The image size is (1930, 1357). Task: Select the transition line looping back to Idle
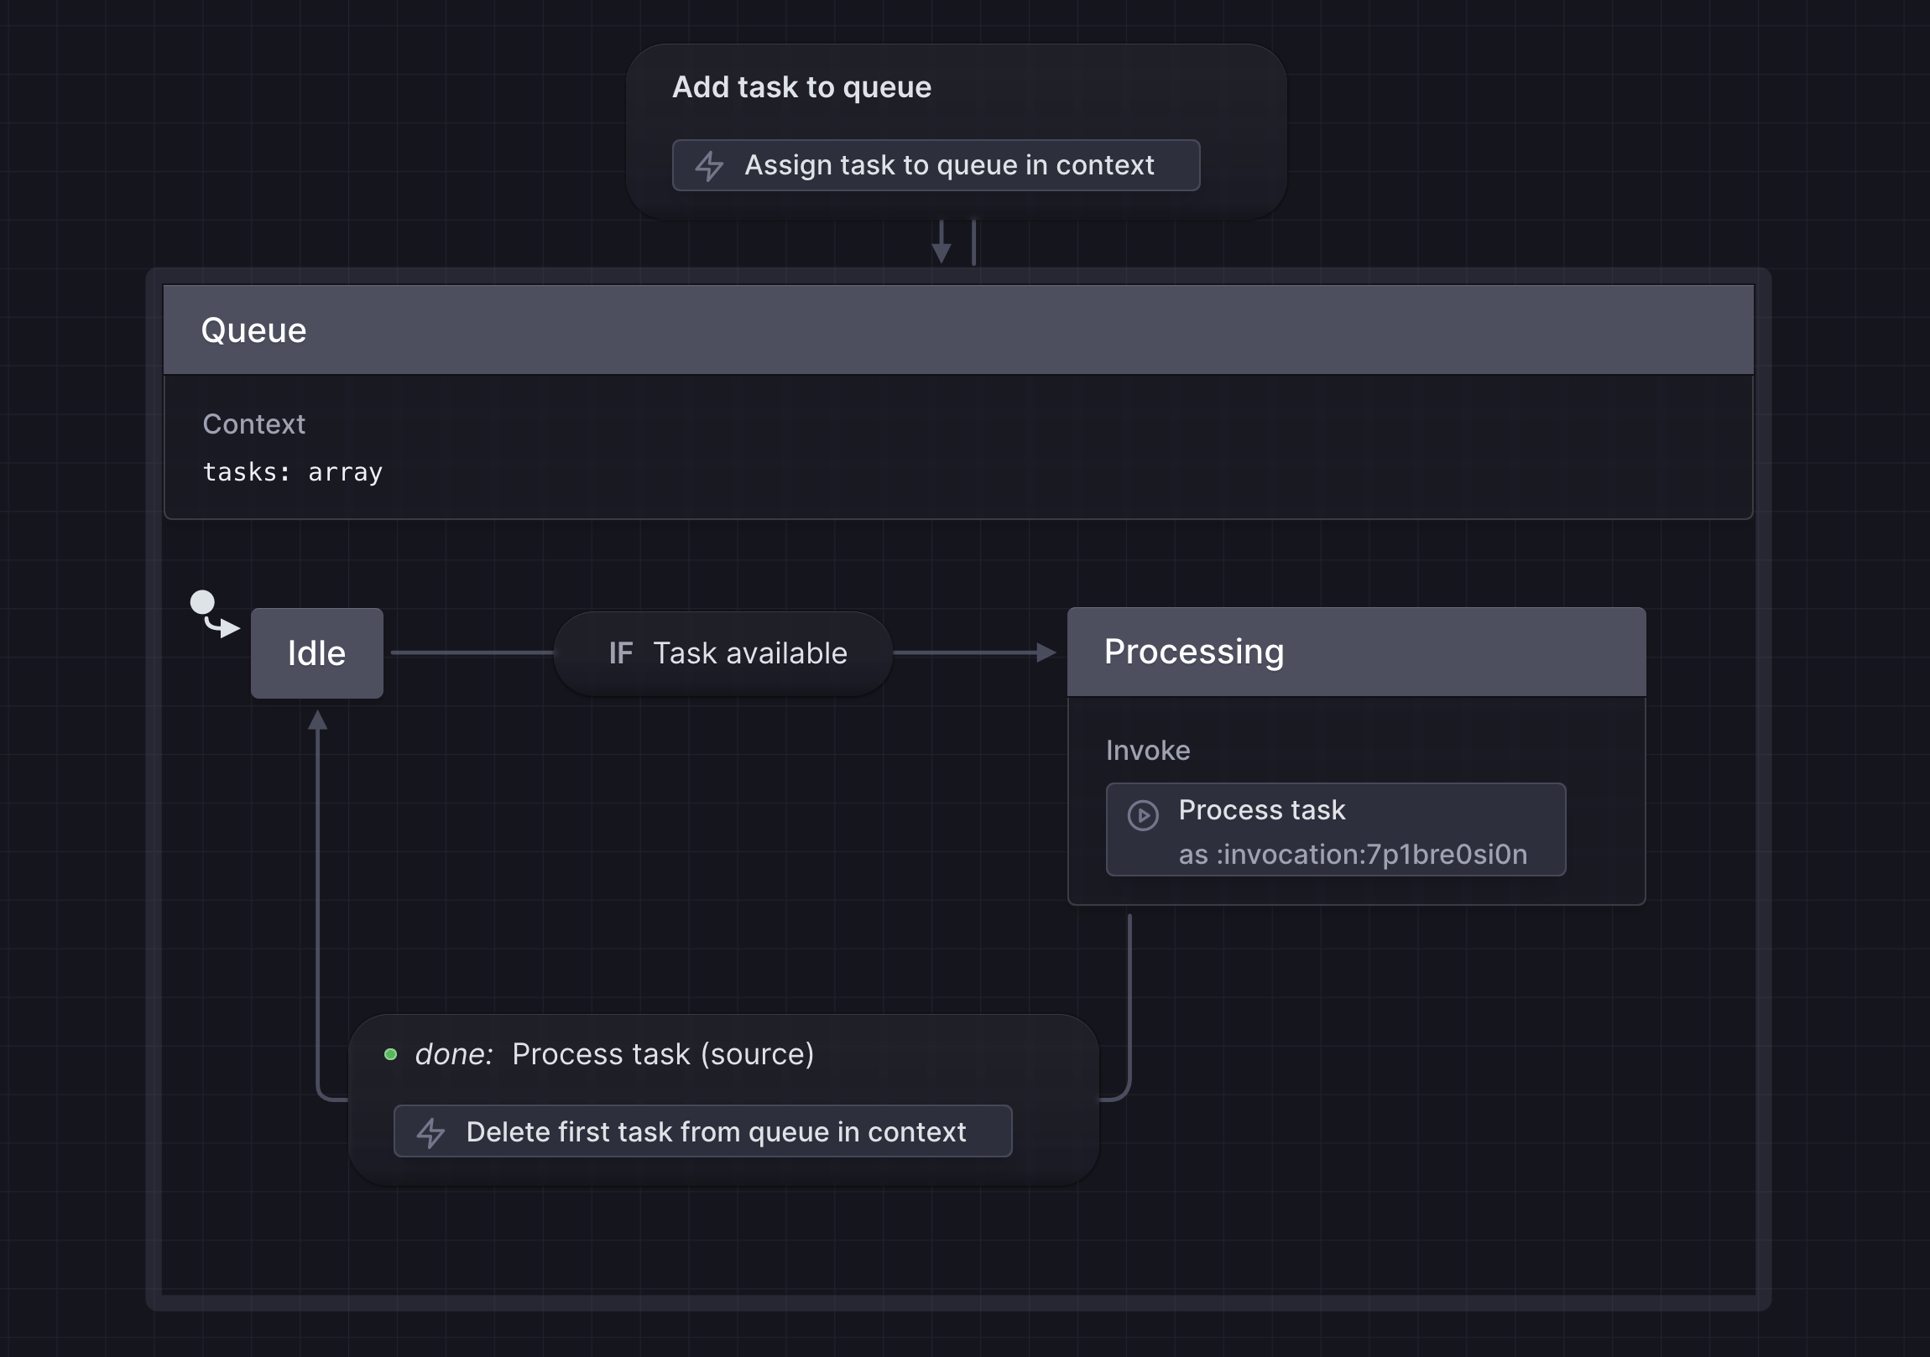click(319, 900)
